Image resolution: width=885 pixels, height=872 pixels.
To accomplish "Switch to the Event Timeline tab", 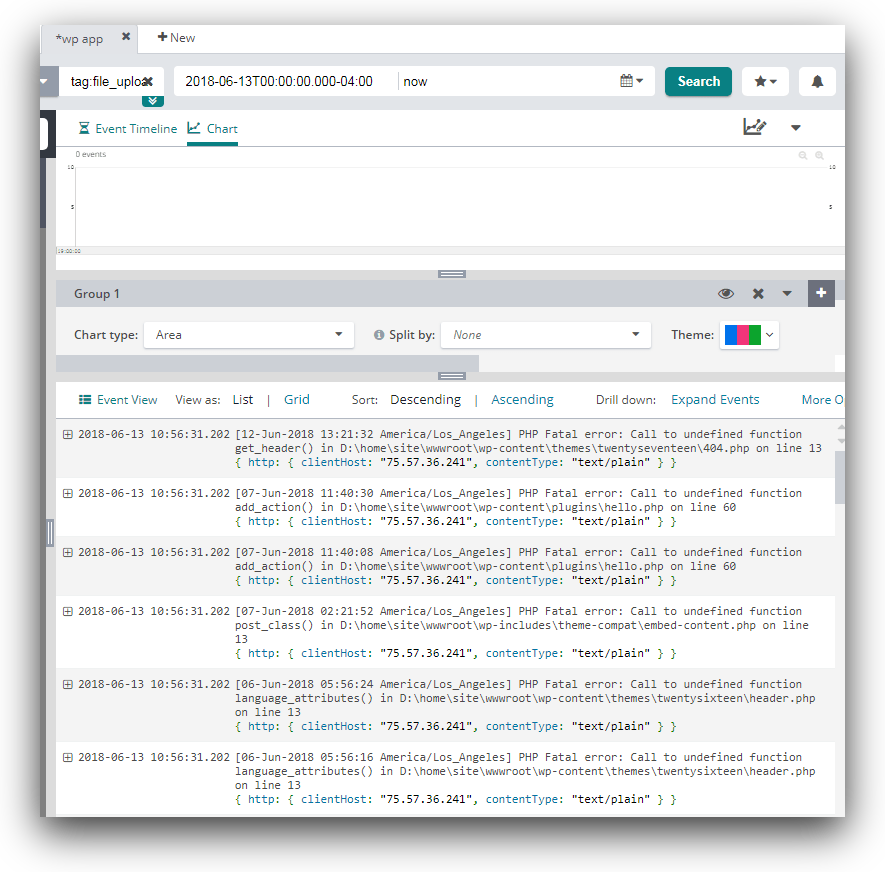I will click(x=128, y=129).
